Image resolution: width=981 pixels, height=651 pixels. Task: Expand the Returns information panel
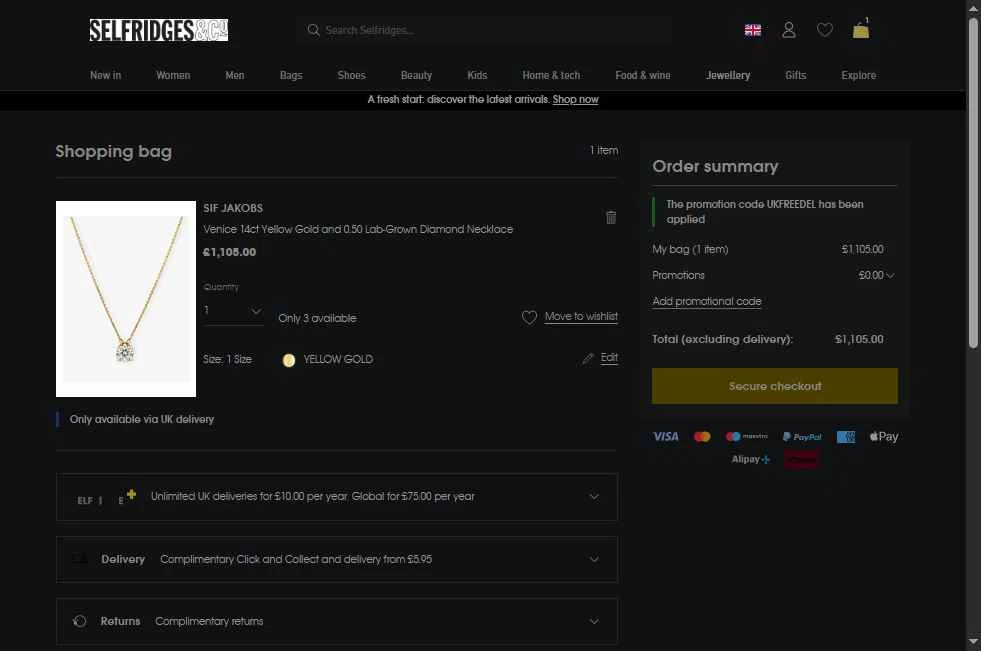click(337, 621)
